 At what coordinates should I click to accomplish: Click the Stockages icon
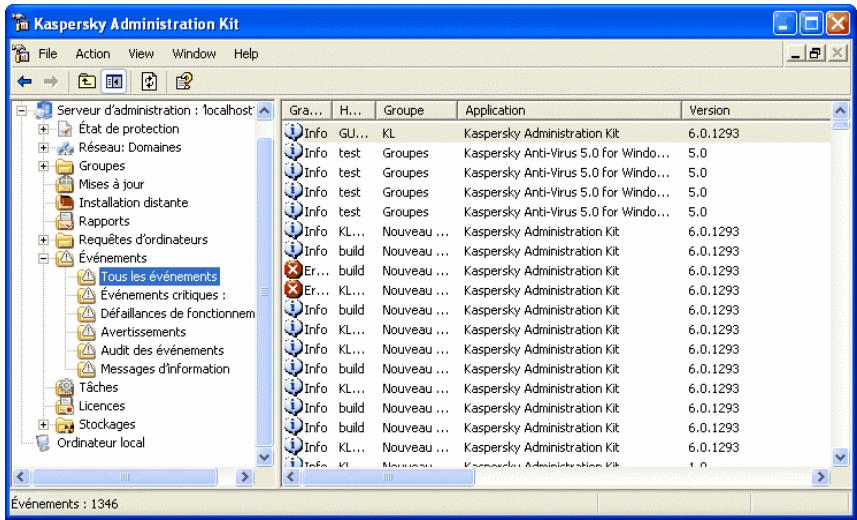[65, 425]
